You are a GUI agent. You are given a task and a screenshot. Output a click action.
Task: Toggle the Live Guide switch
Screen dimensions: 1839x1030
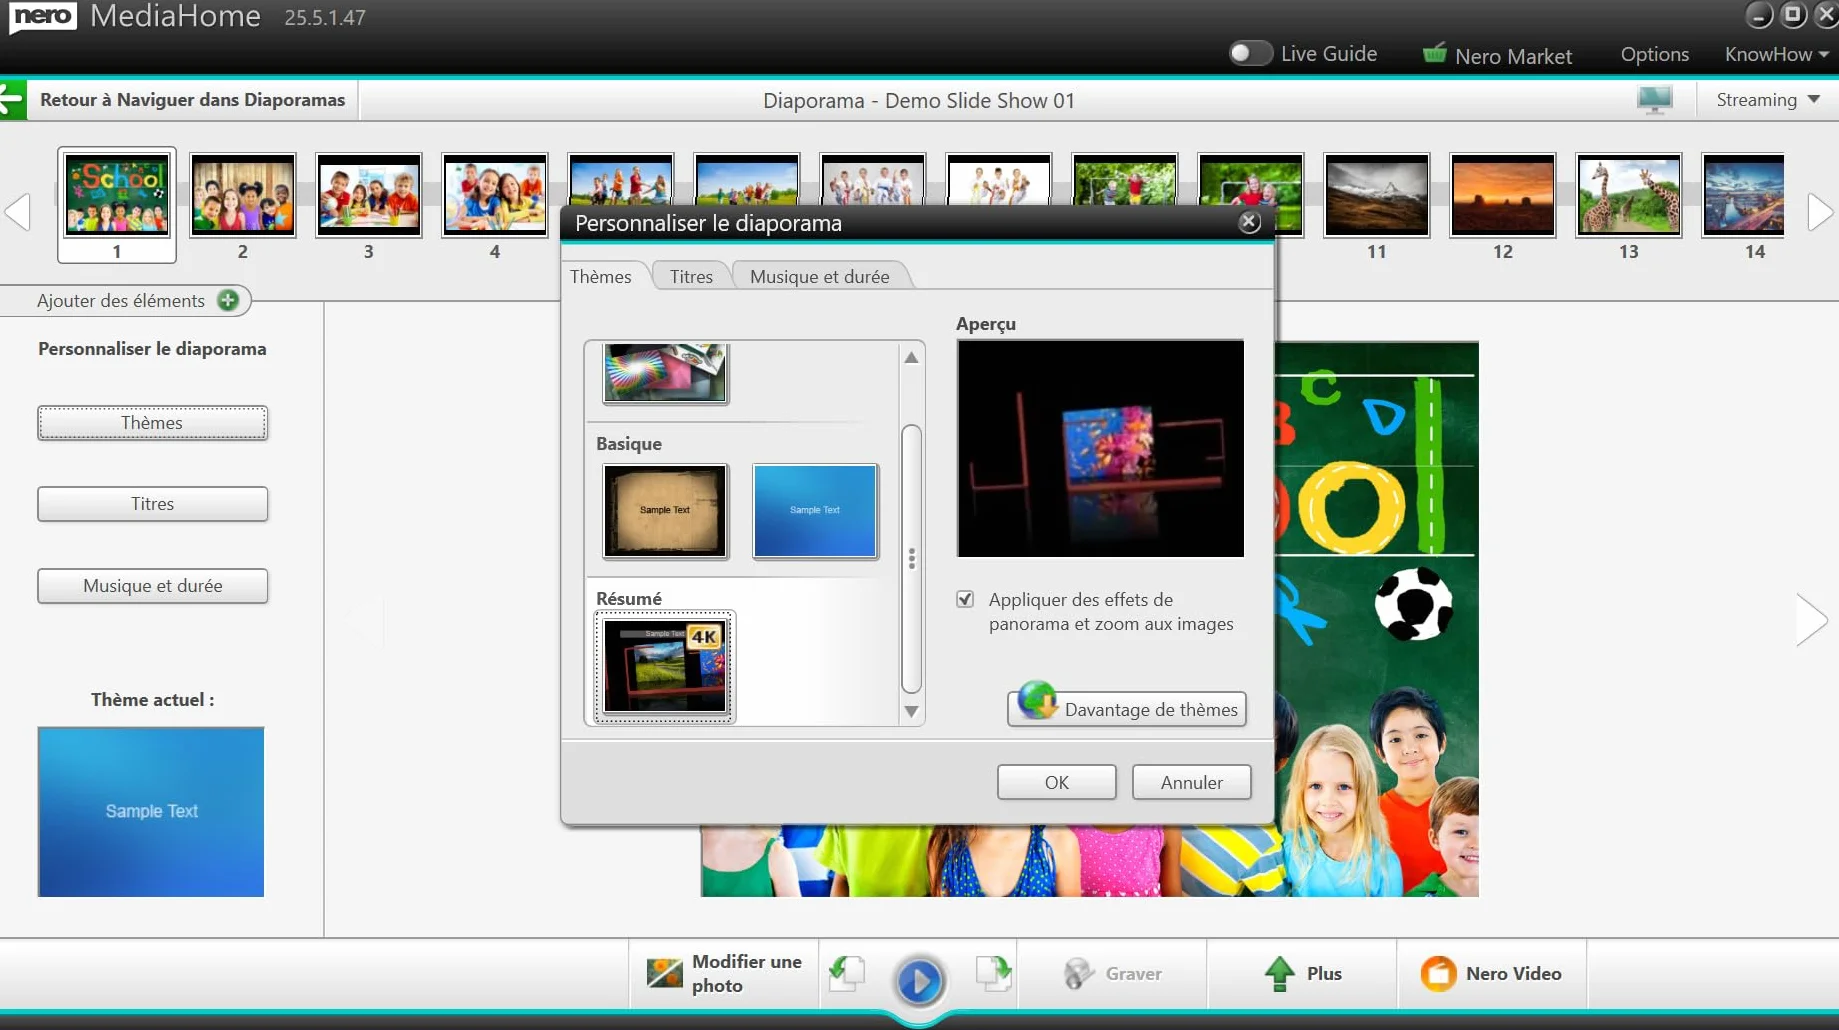pyautogui.click(x=1250, y=53)
